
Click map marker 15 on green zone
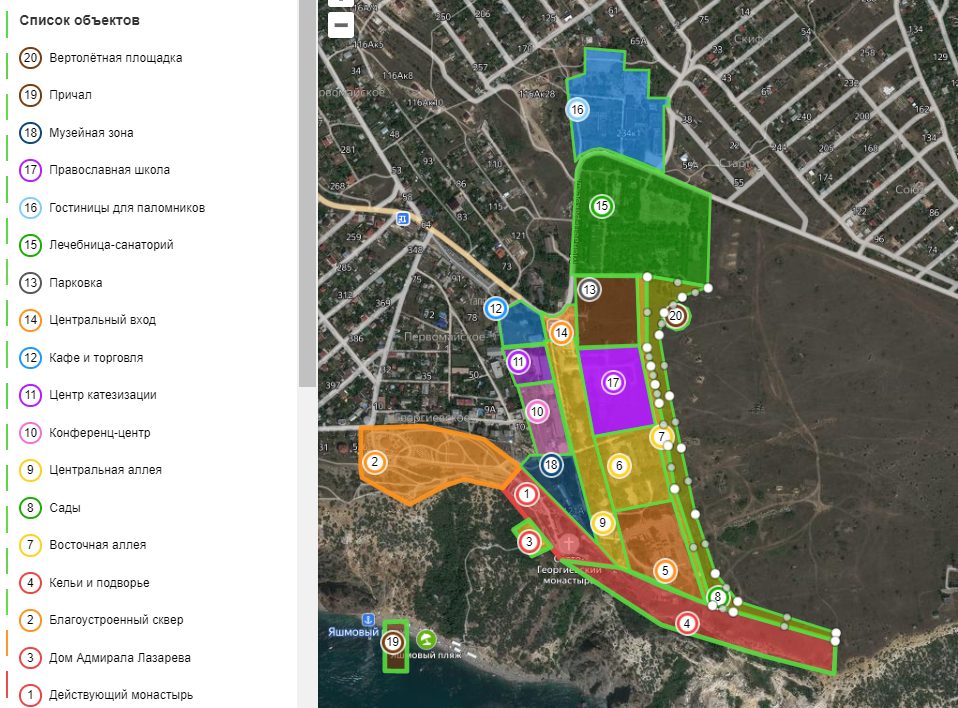601,207
